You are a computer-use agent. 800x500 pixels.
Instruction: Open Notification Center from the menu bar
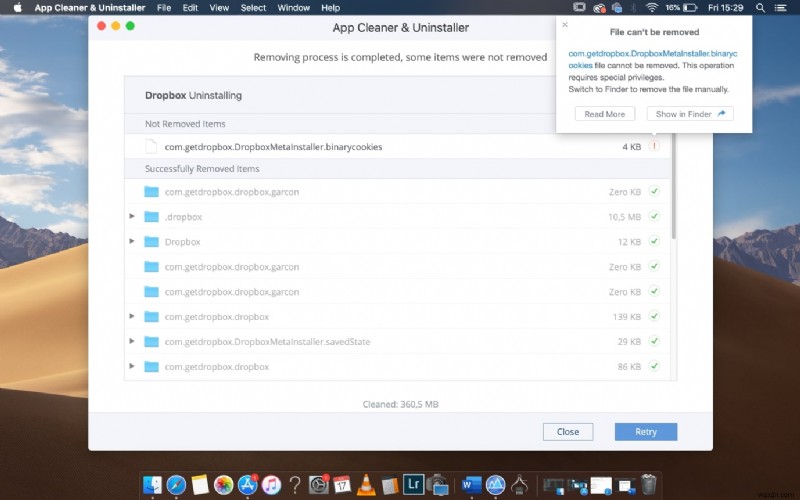click(x=781, y=8)
